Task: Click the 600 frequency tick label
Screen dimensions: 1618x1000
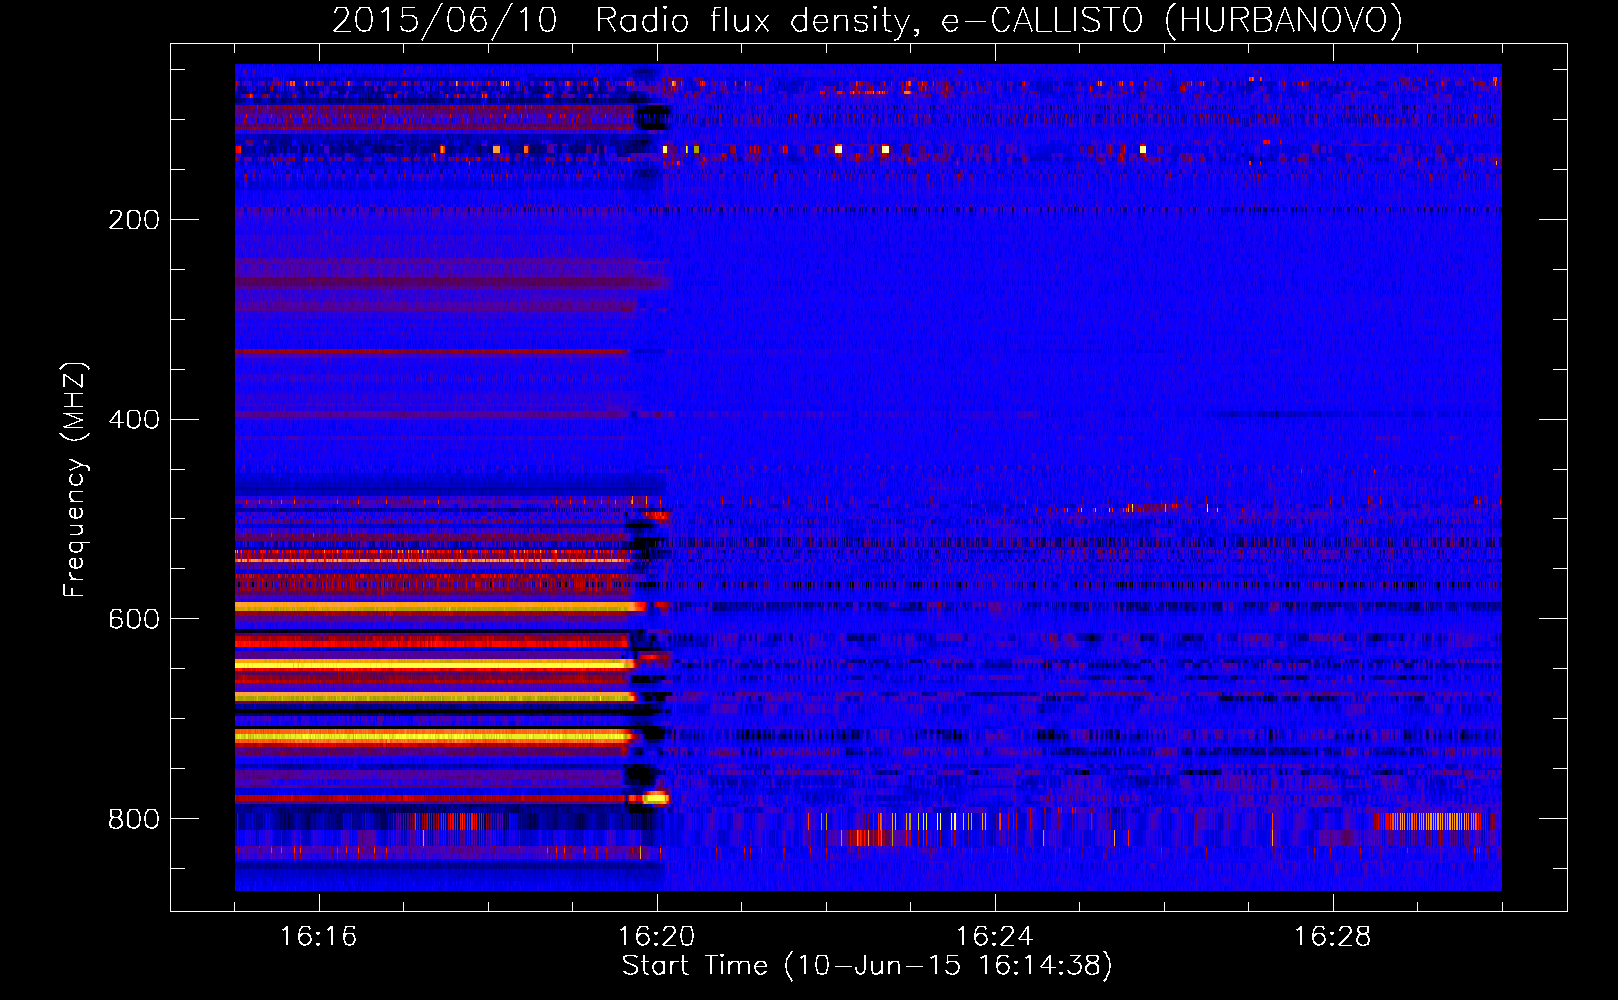Action: 134,620
